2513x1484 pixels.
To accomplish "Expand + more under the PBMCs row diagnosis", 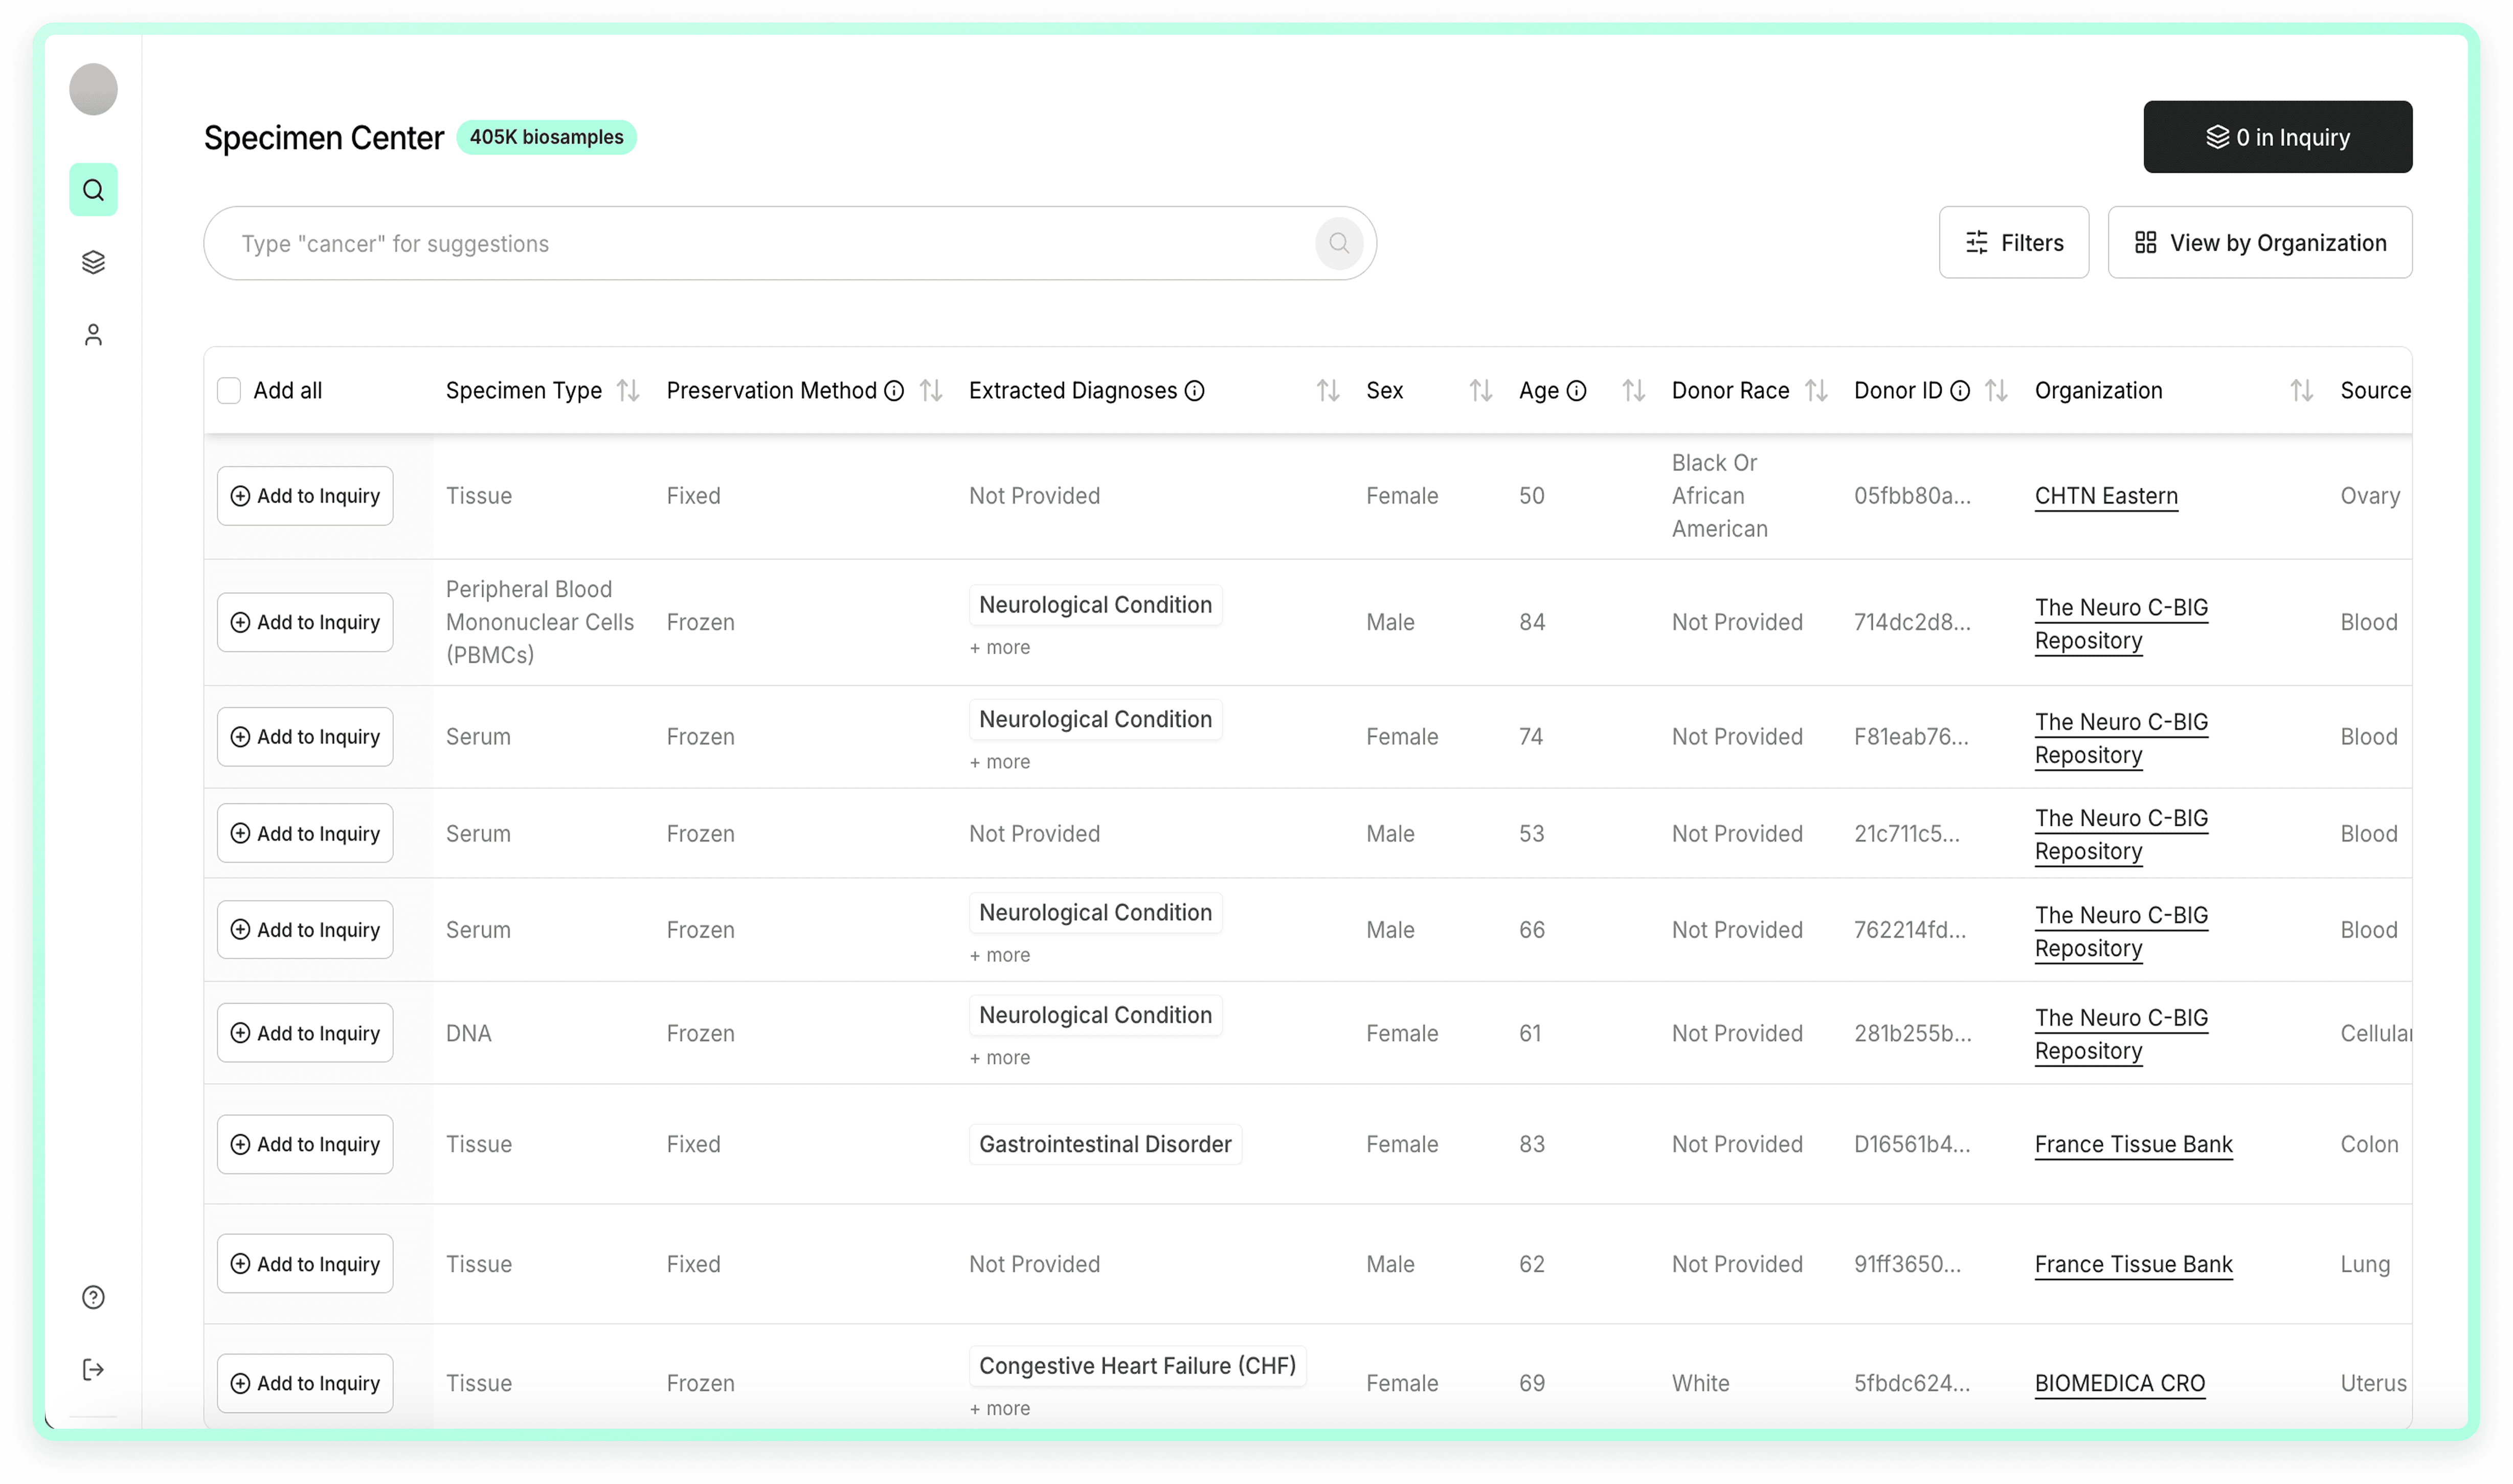I will [999, 647].
